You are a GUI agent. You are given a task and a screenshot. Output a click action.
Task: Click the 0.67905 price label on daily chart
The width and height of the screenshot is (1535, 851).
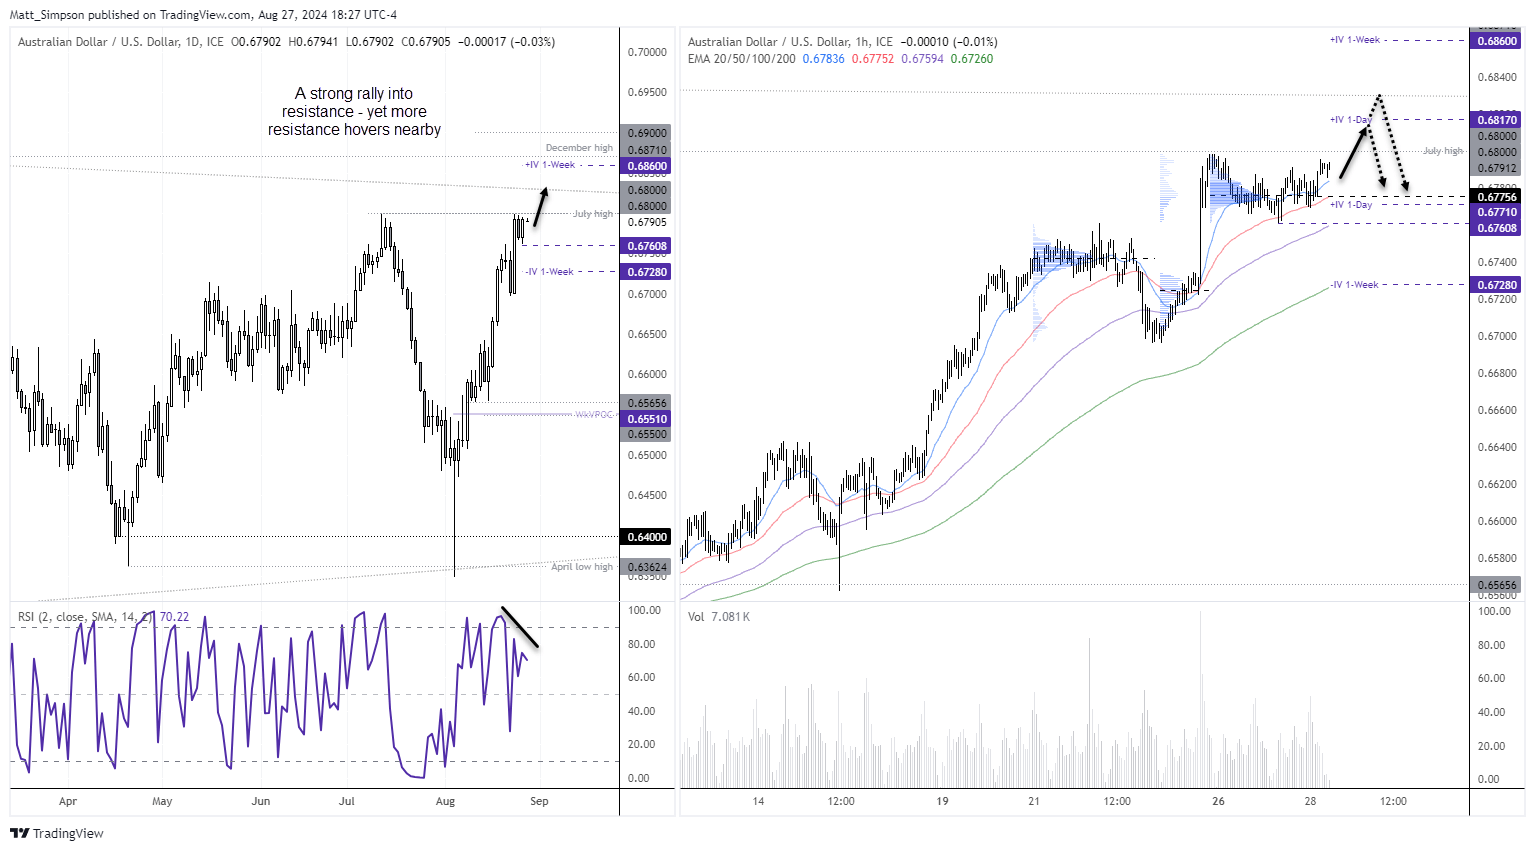[x=647, y=223]
